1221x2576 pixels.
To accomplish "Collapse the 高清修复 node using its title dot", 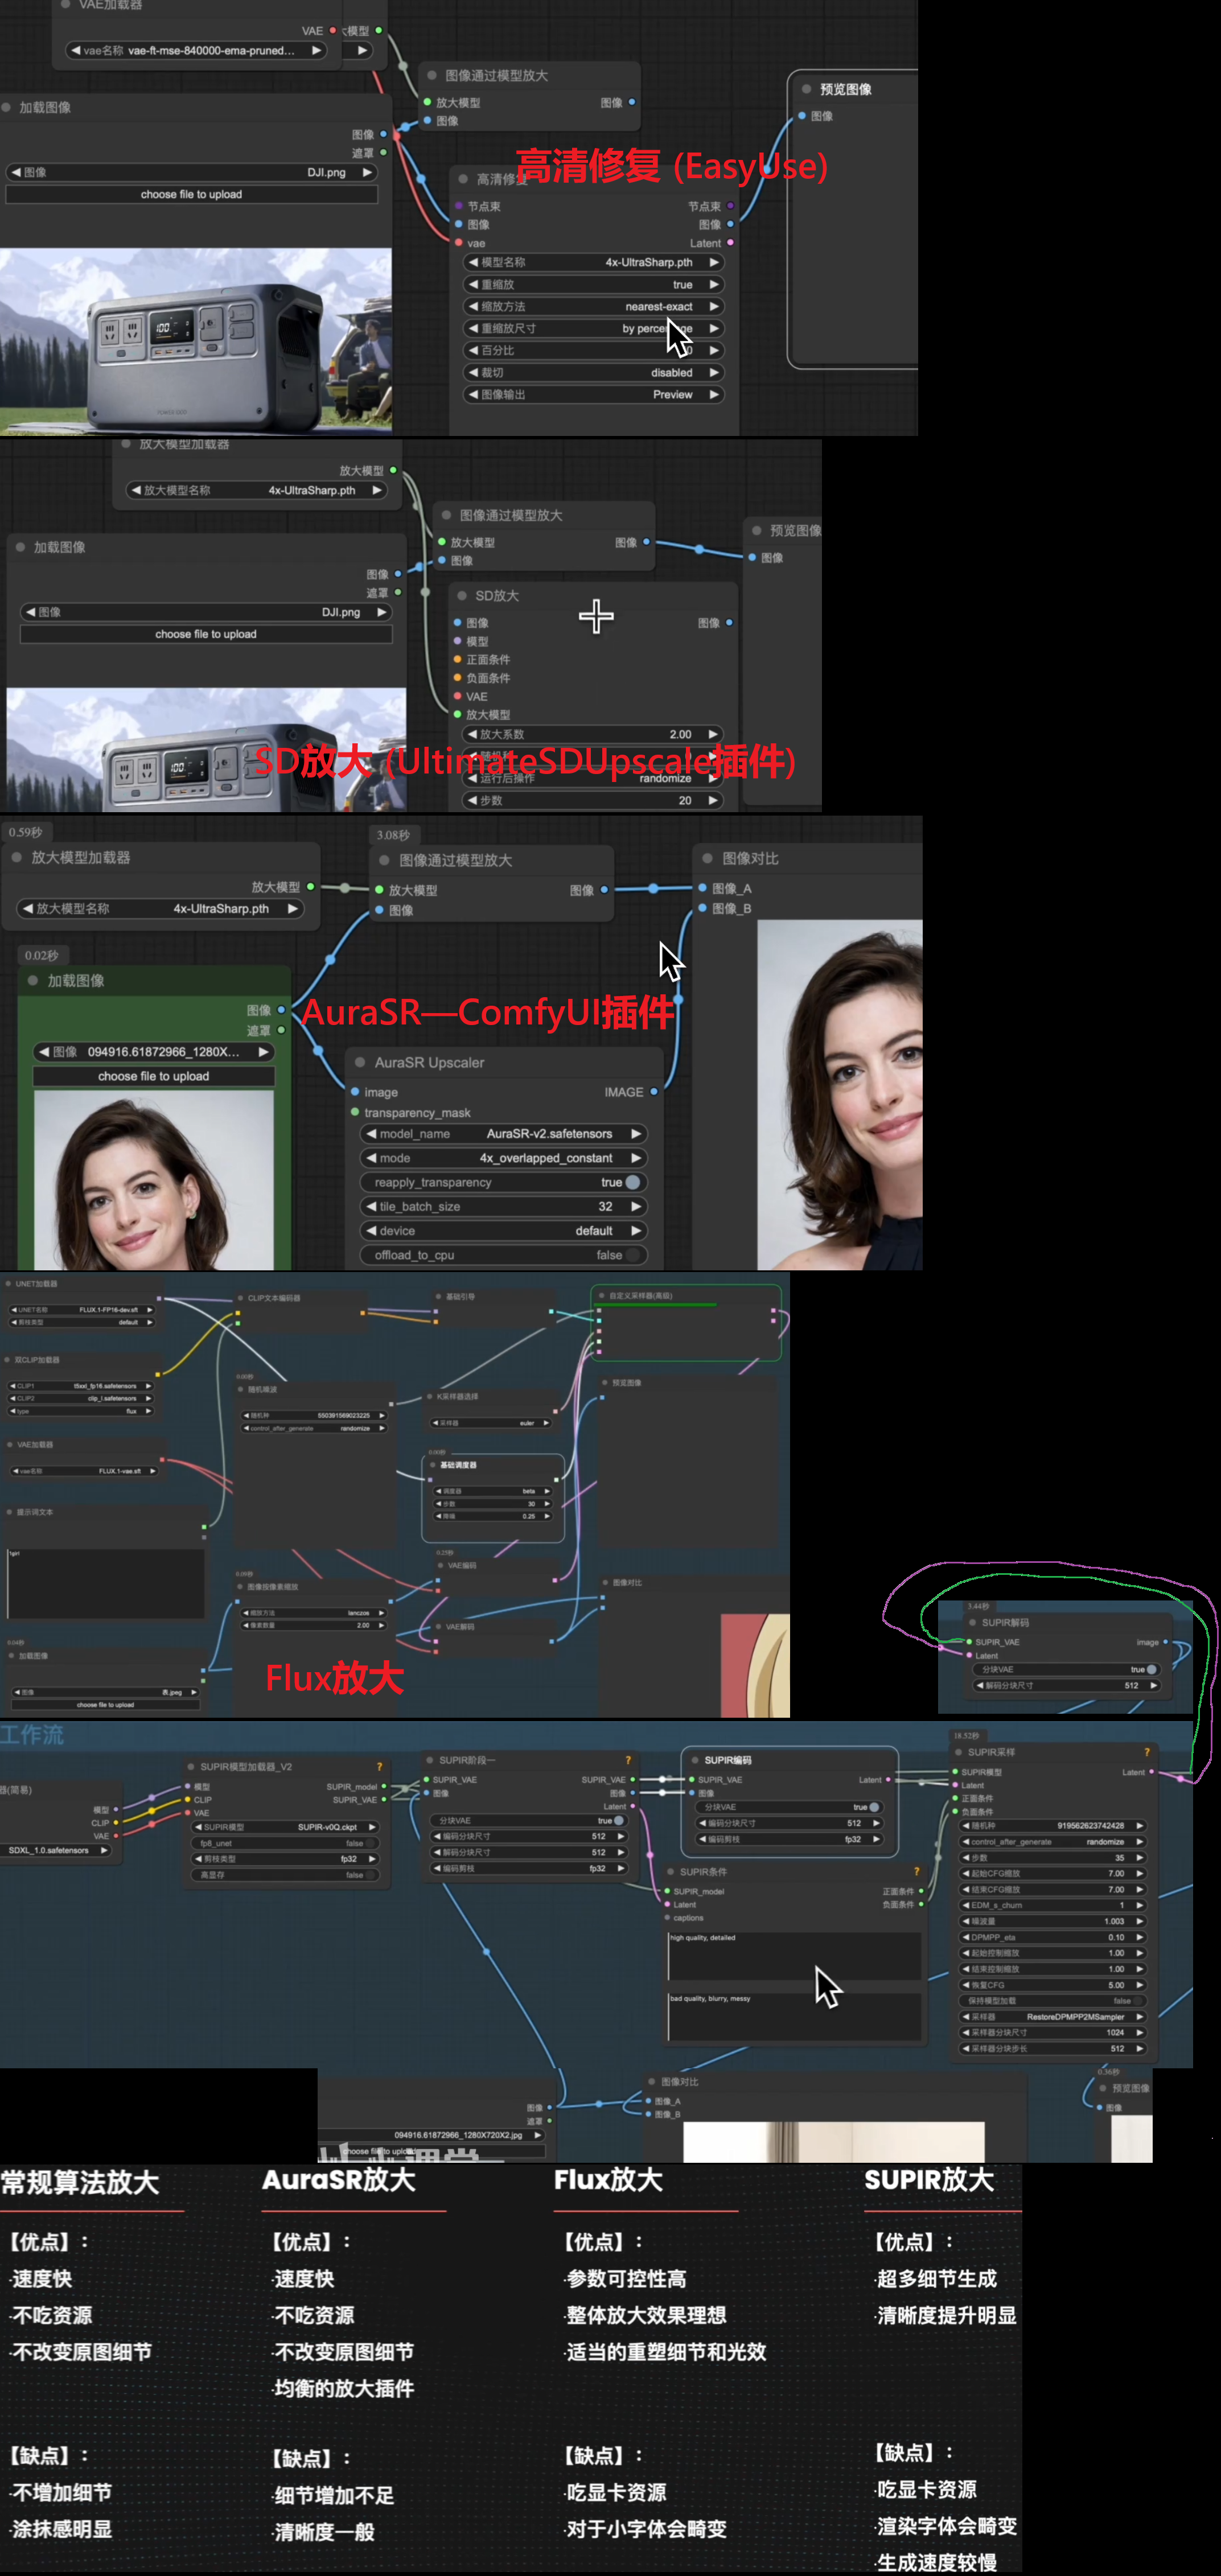I will [463, 179].
